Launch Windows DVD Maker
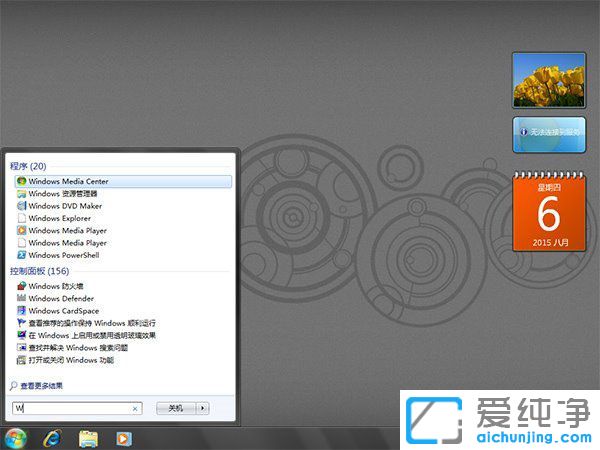 65,206
